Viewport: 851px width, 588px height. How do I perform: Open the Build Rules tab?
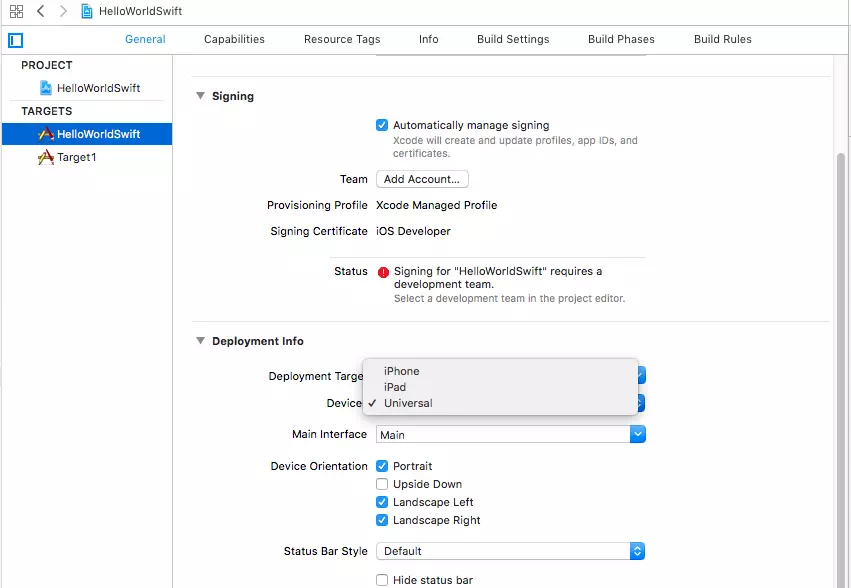click(x=723, y=39)
